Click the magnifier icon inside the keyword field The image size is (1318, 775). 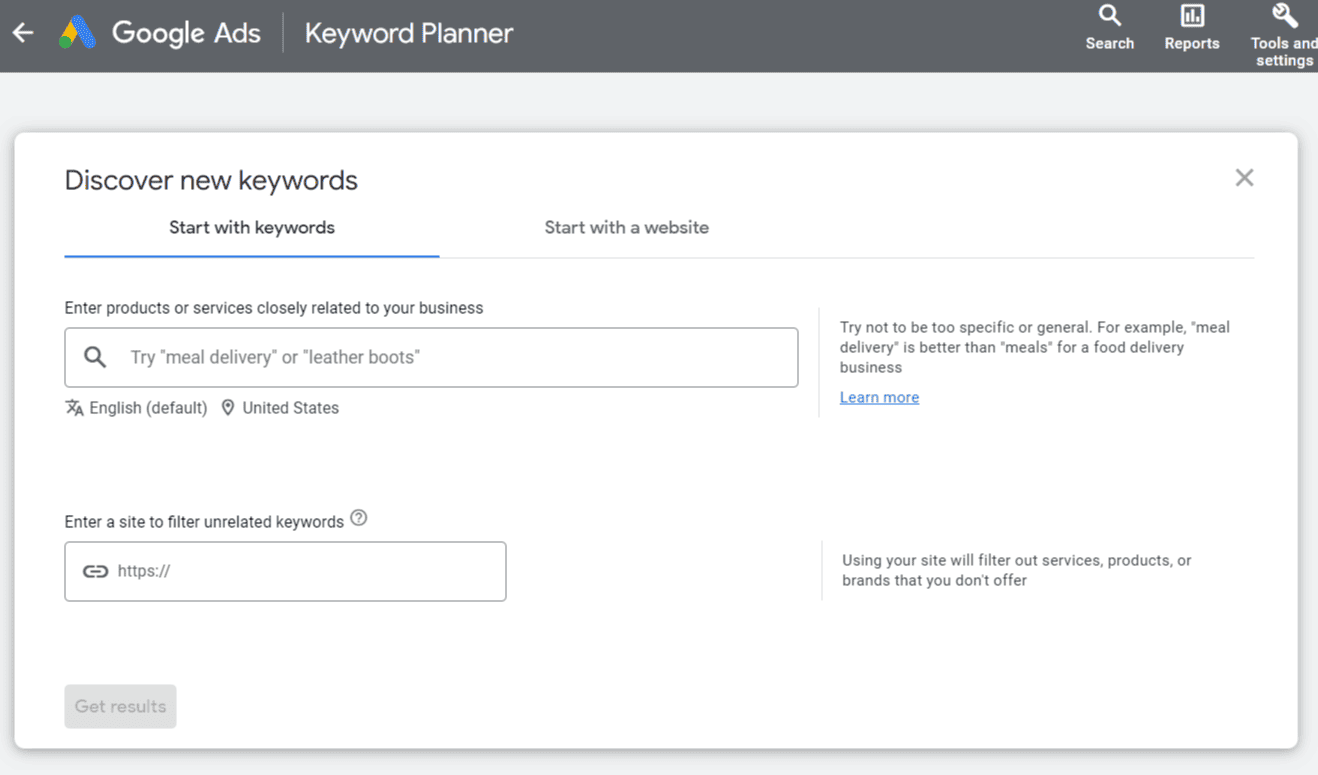pos(95,357)
